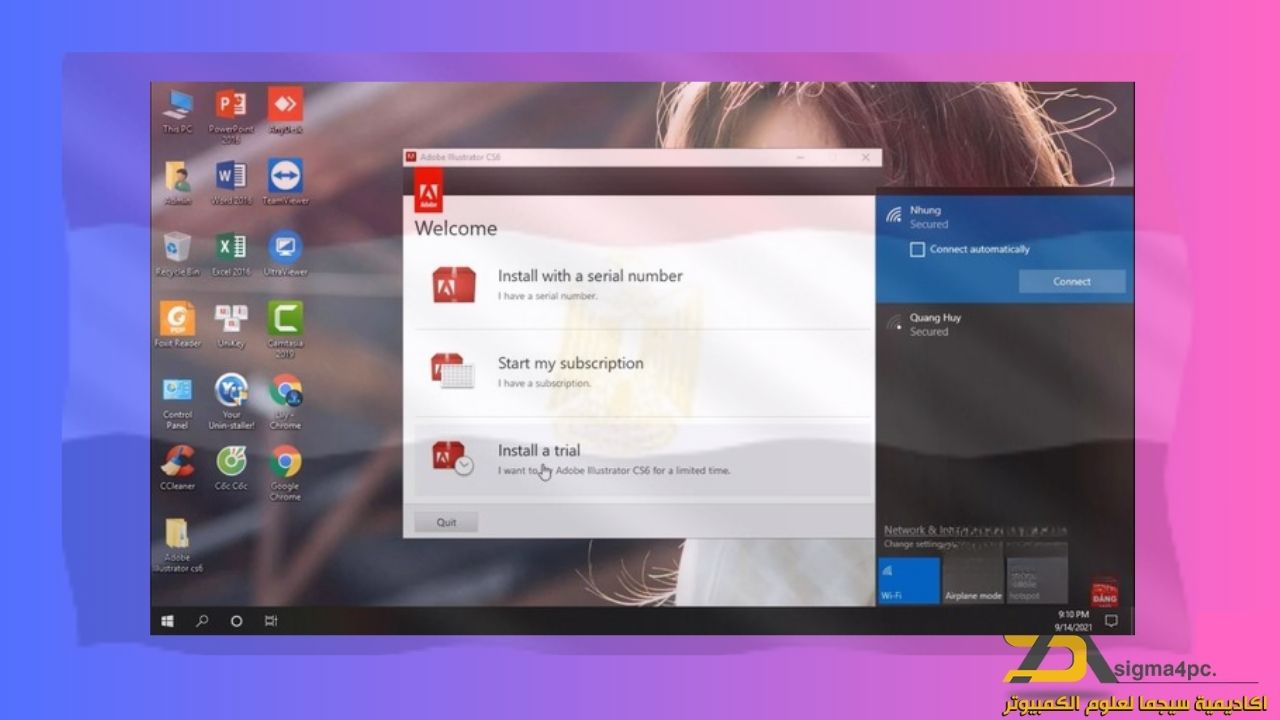Open the This PC desktop icon

pos(178,110)
